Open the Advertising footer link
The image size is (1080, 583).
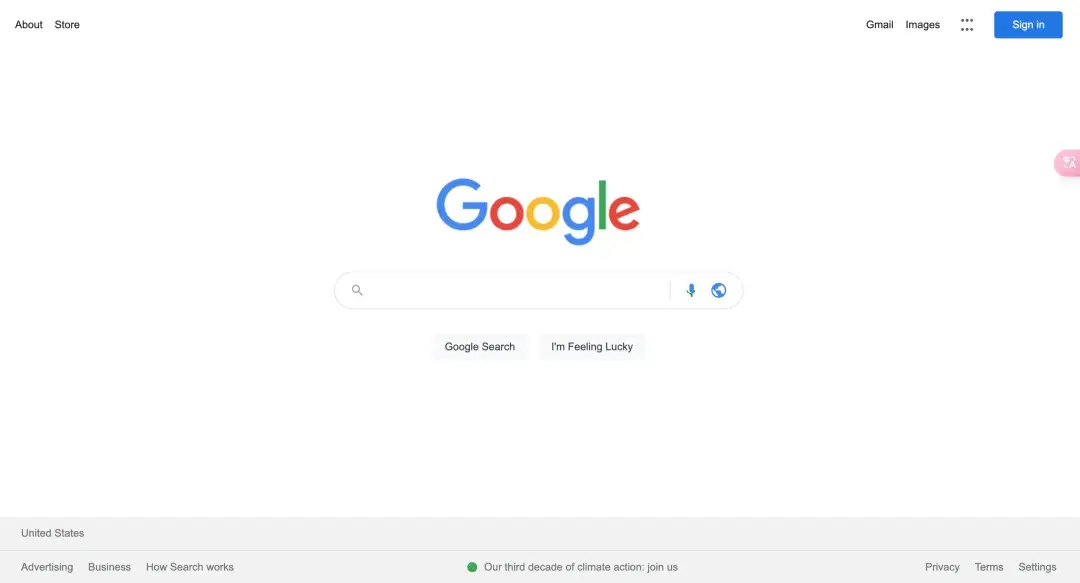47,567
